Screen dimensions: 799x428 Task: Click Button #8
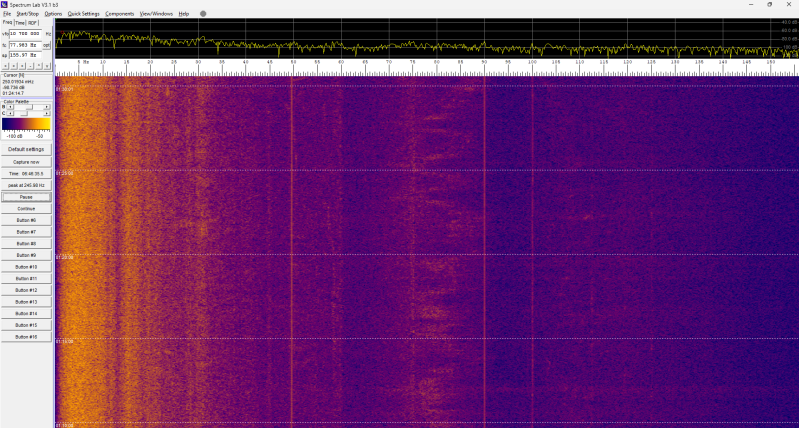pos(26,244)
